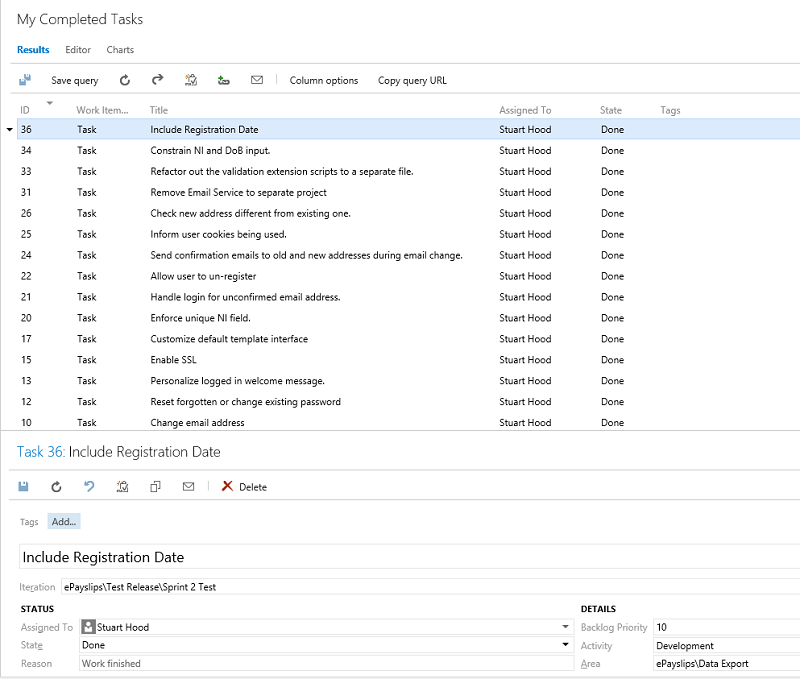Click the new linked work item clipboard icon in query toolbar
Image resolution: width=800 pixels, height=679 pixels.
(191, 80)
